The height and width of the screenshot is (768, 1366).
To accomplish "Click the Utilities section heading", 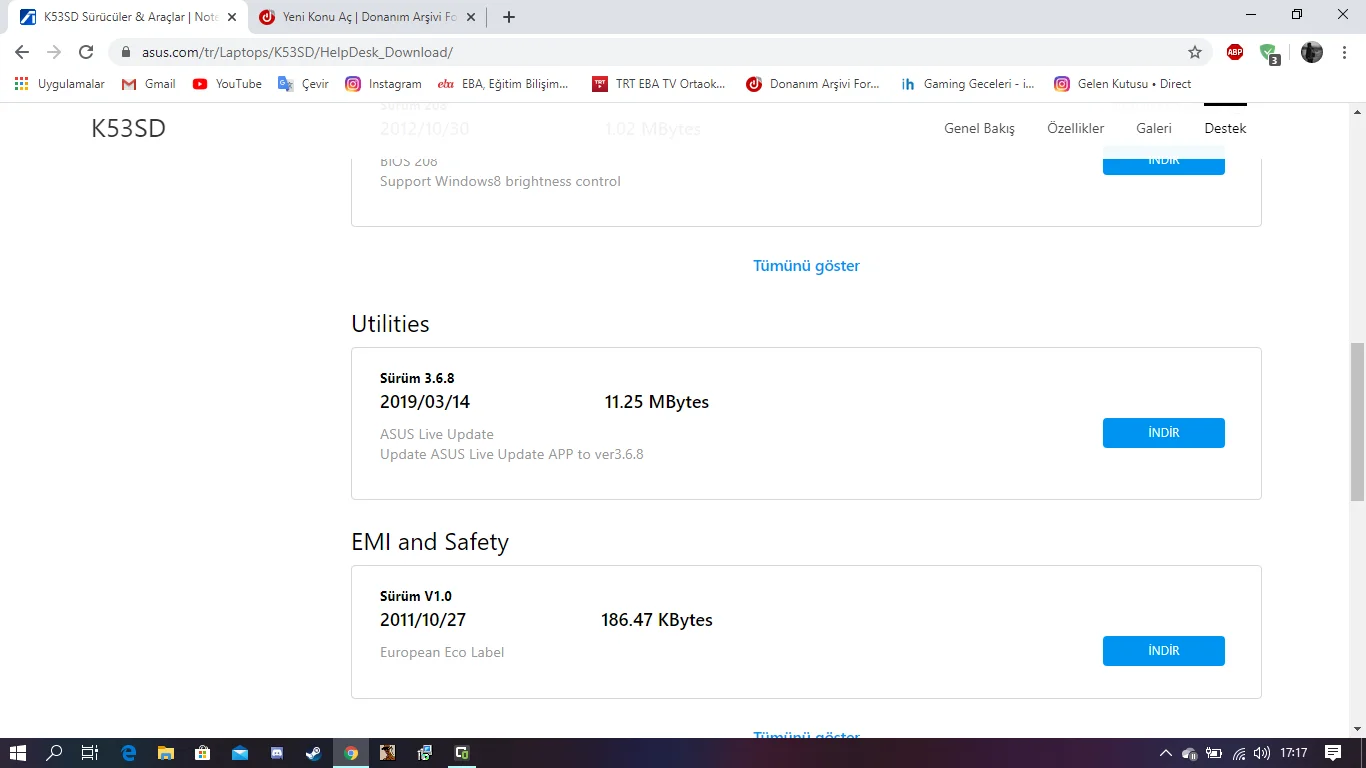I will (x=390, y=324).
